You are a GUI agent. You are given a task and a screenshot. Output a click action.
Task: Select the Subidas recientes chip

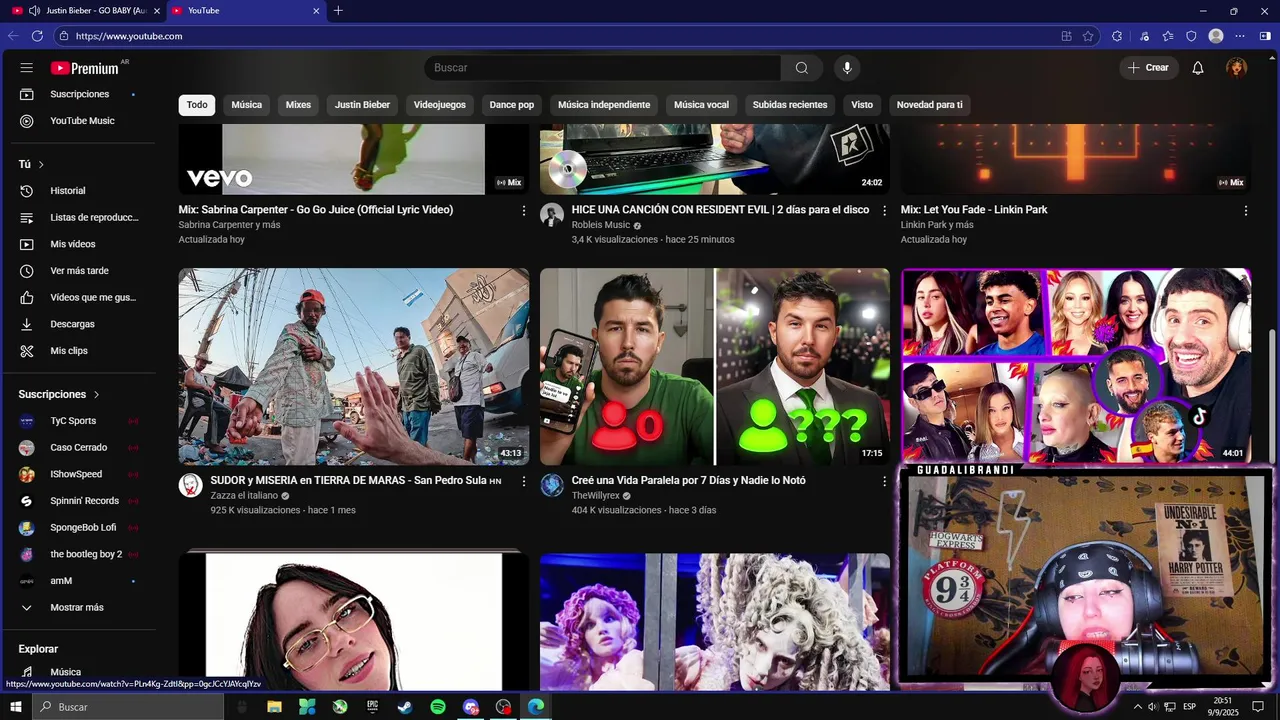(x=790, y=105)
